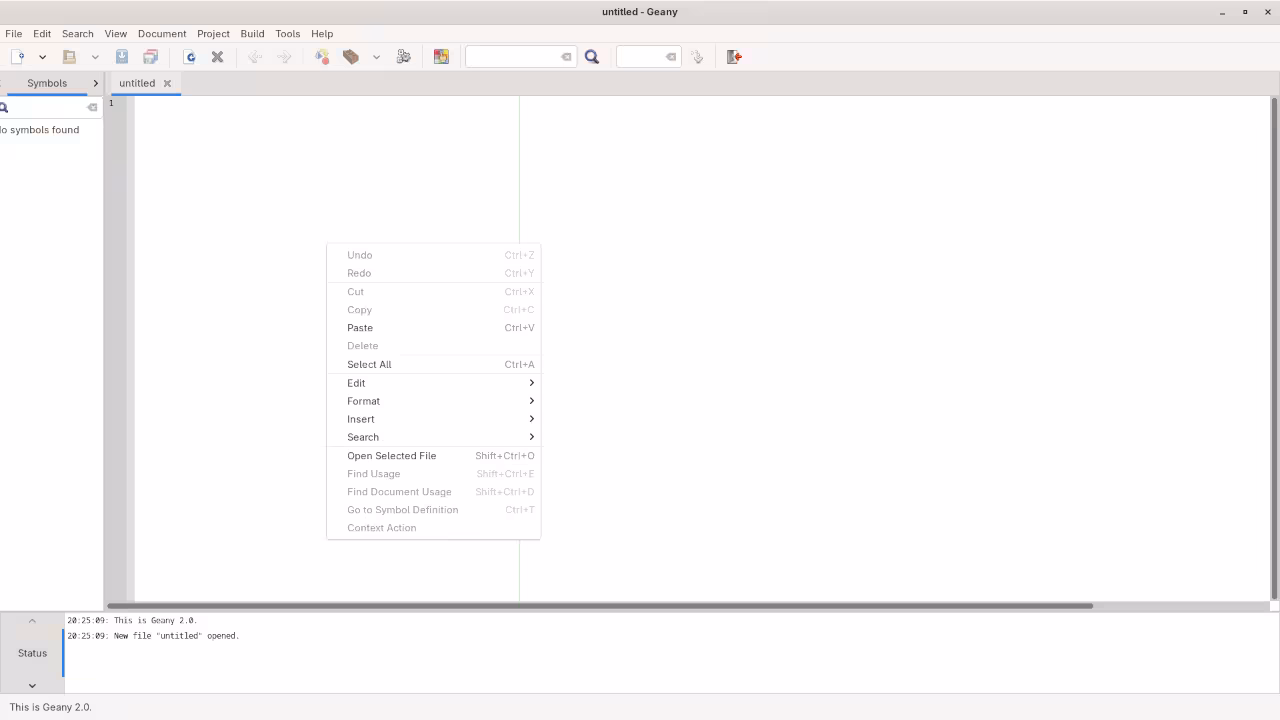Open the build actions dropdown arrow
Screen dimensions: 1280x720
click(376, 57)
